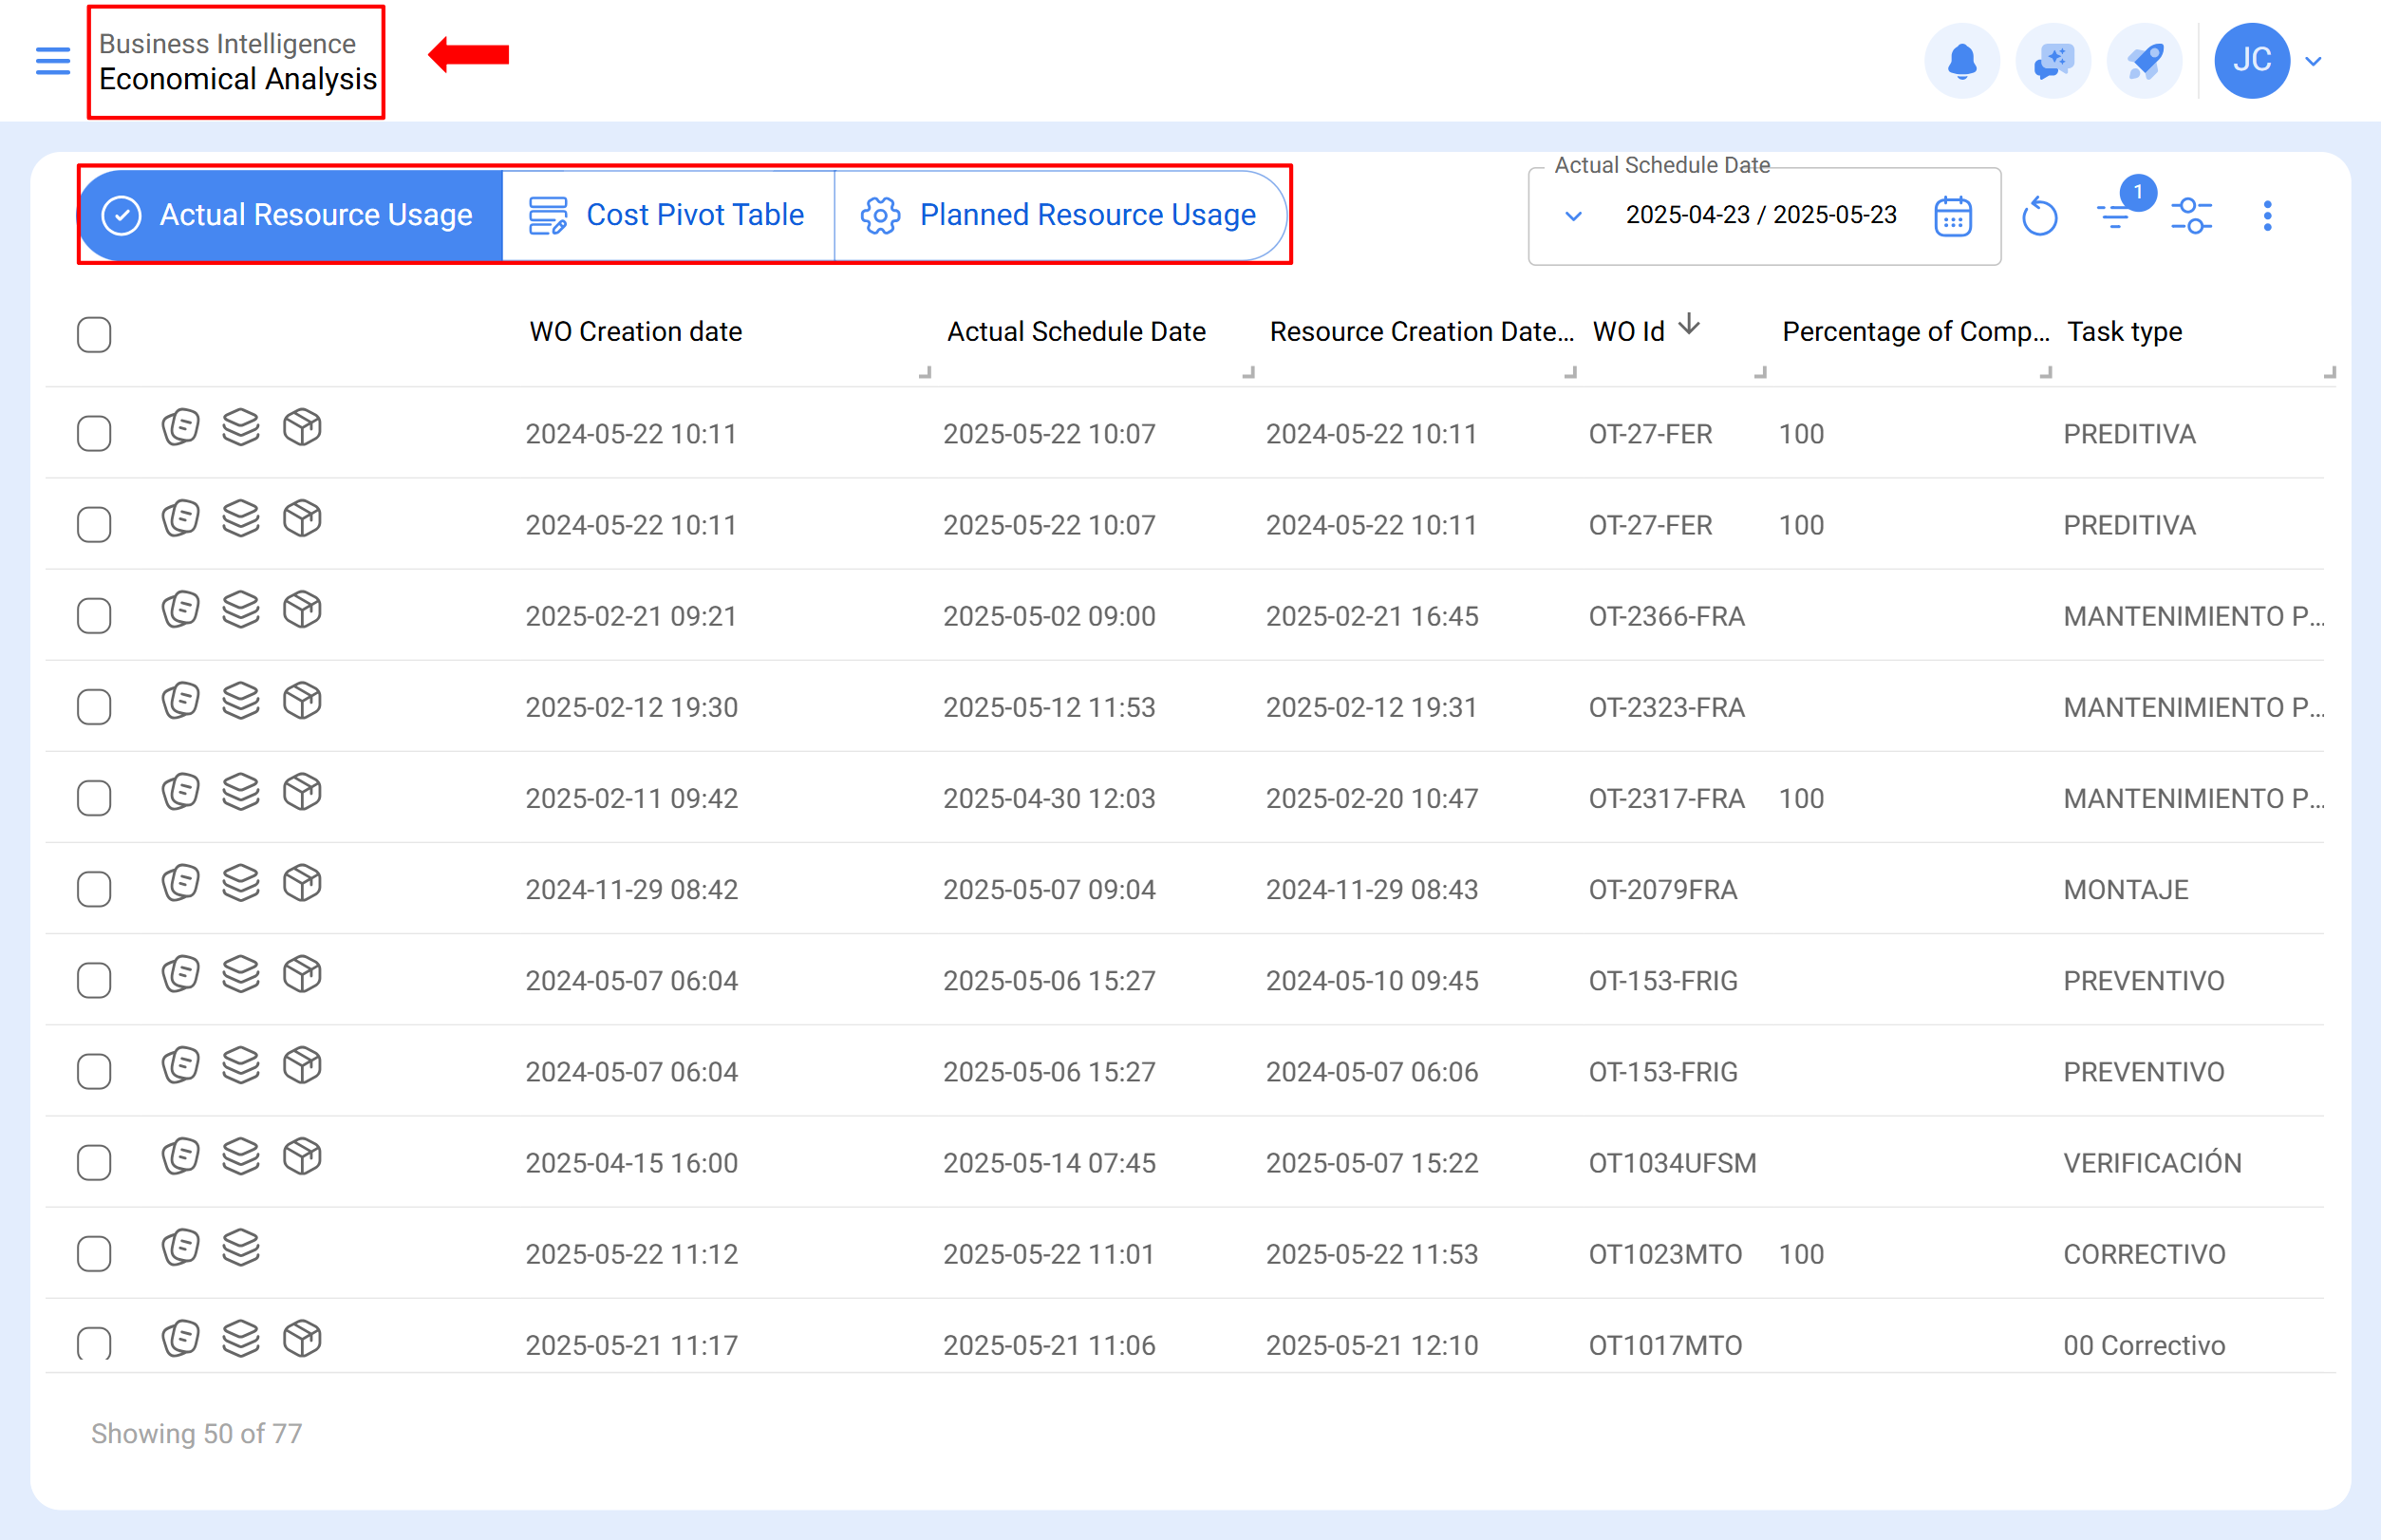The height and width of the screenshot is (1540, 2381).
Task: Expand the JC user account dropdown arrow
Action: 2313,61
